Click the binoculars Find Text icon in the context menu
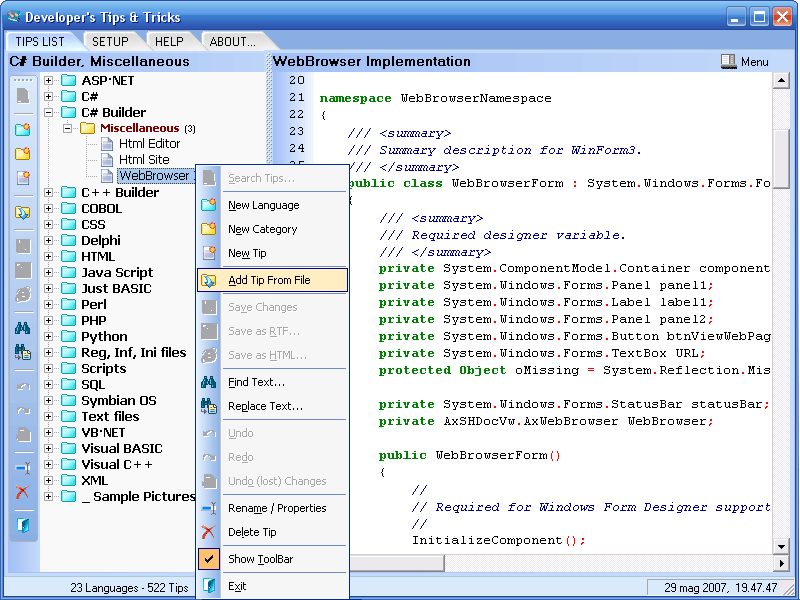 tap(210, 382)
